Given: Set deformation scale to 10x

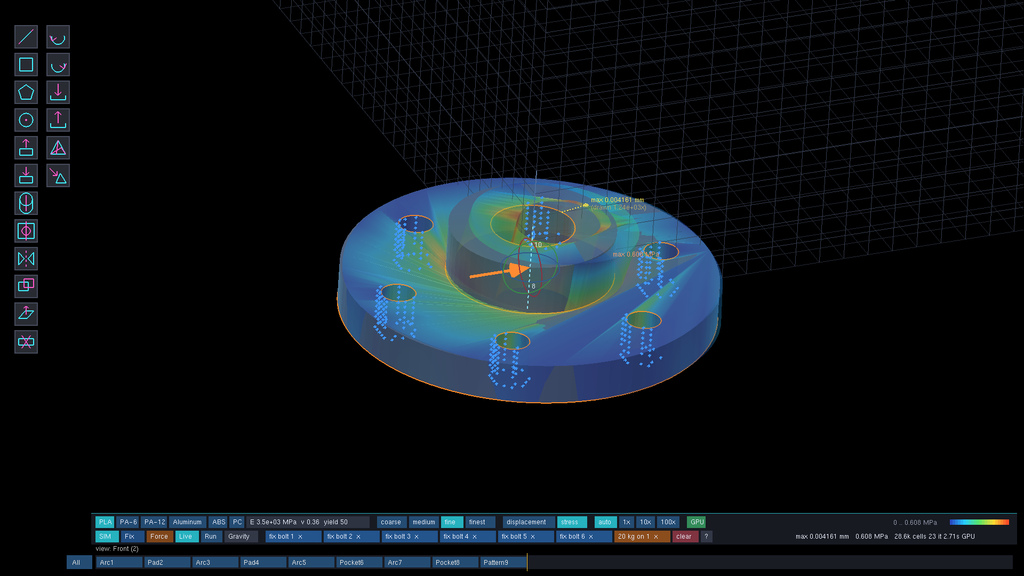Looking at the screenshot, I should pyautogui.click(x=645, y=522).
